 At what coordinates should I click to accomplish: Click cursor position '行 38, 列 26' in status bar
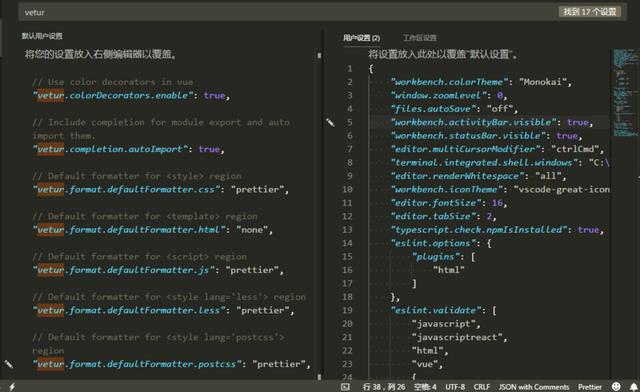coord(384,387)
